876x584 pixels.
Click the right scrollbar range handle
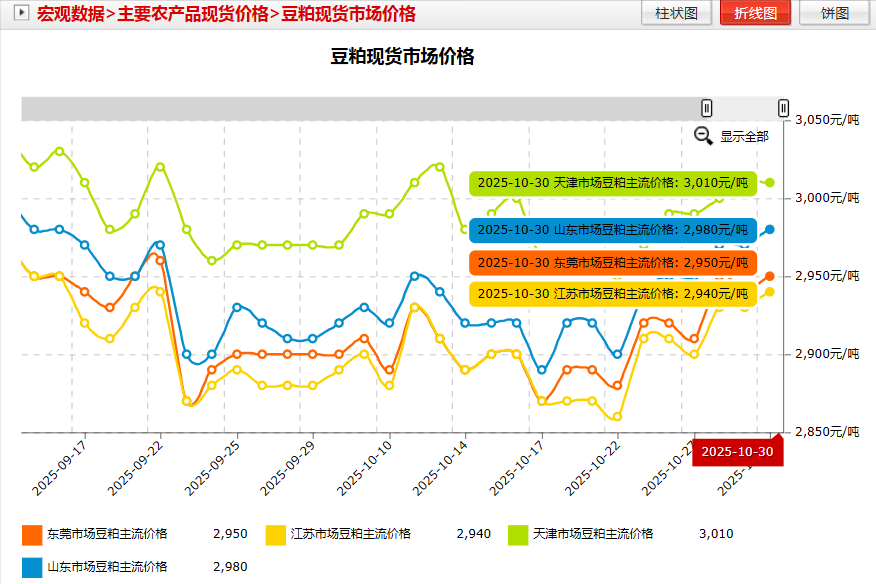[783, 108]
